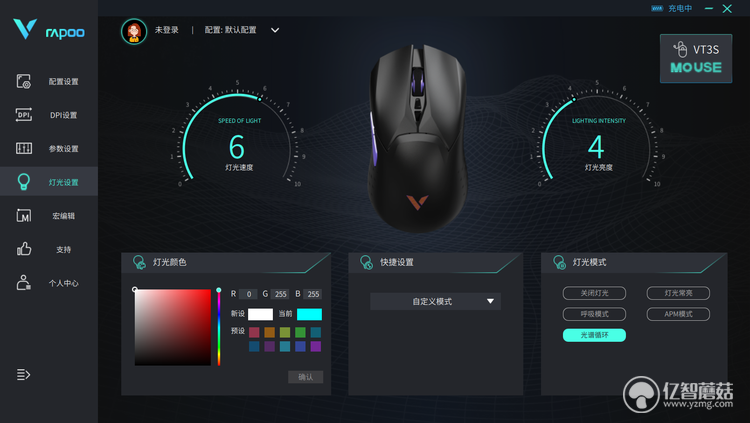750x423 pixels.
Task: Select the 灯光设置 lightbulb icon
Action: (23, 182)
